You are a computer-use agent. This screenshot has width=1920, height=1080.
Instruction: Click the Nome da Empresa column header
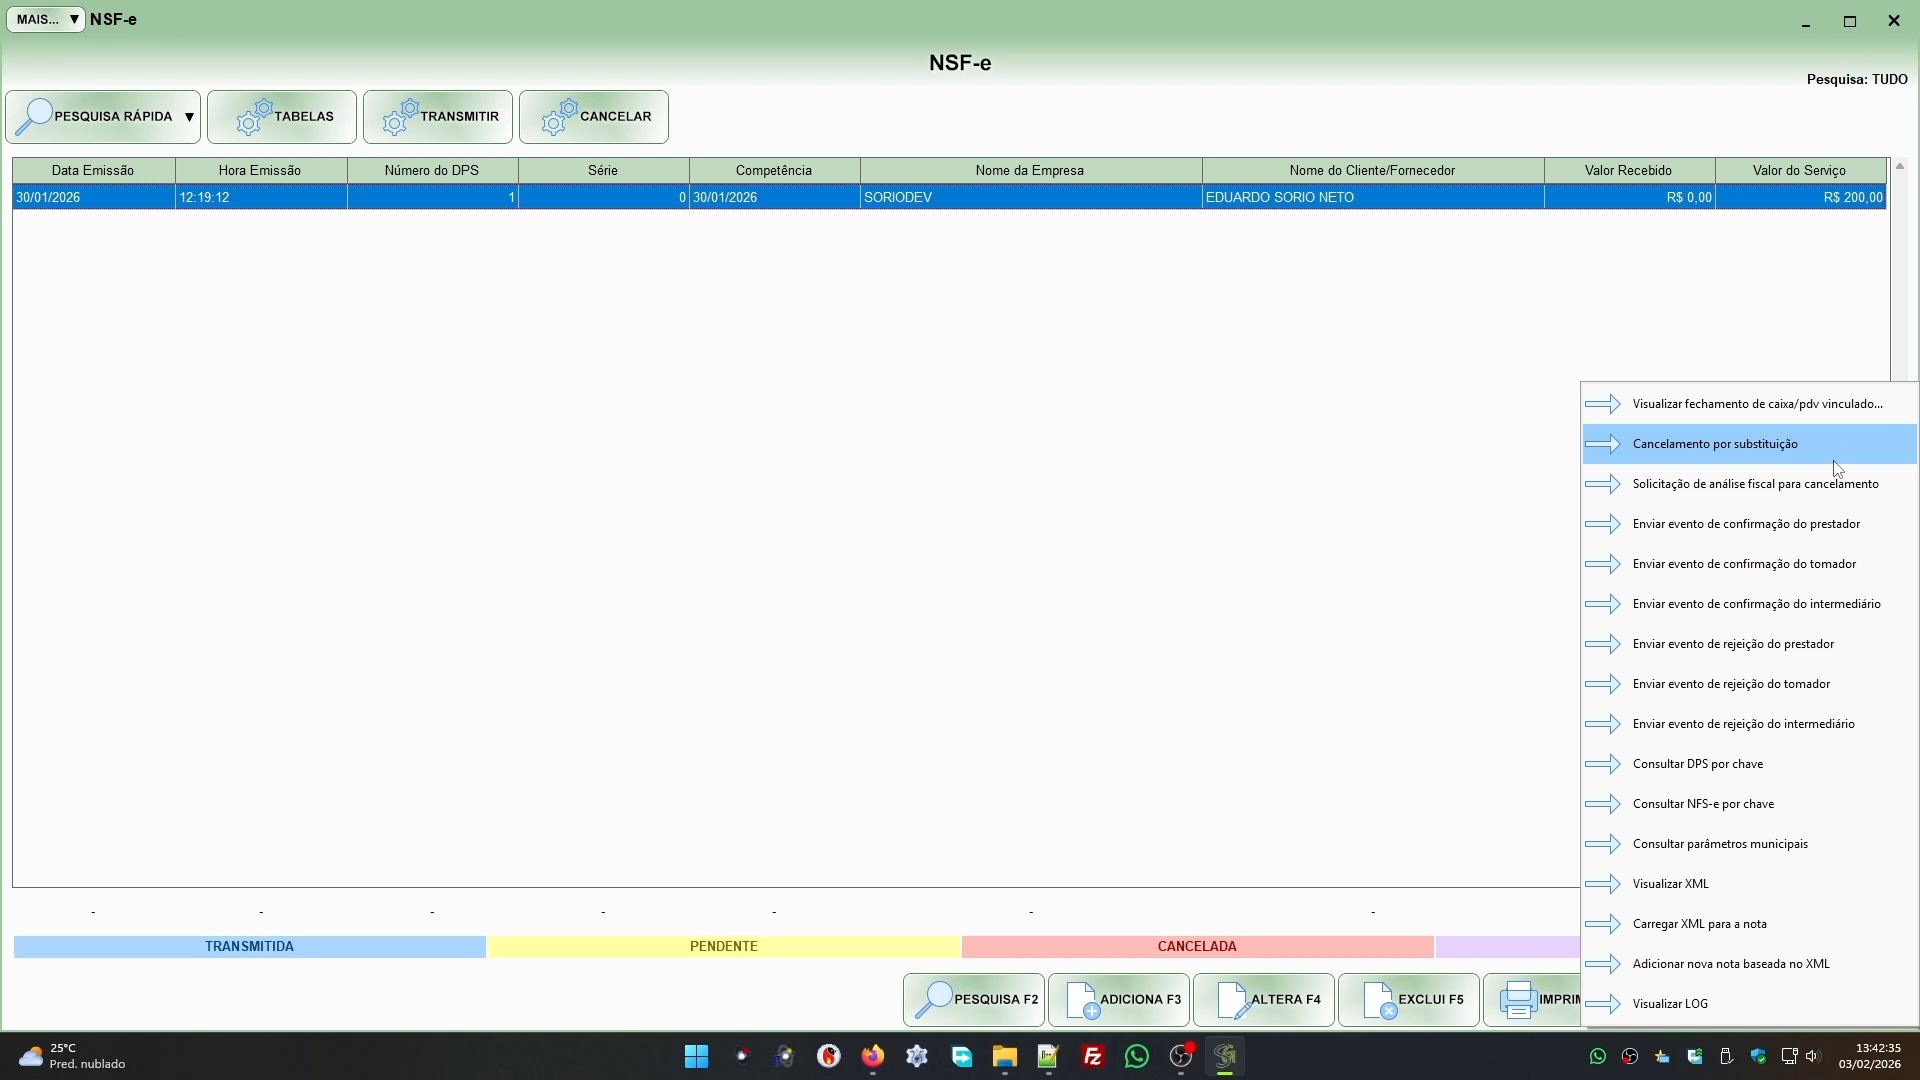tap(1029, 171)
